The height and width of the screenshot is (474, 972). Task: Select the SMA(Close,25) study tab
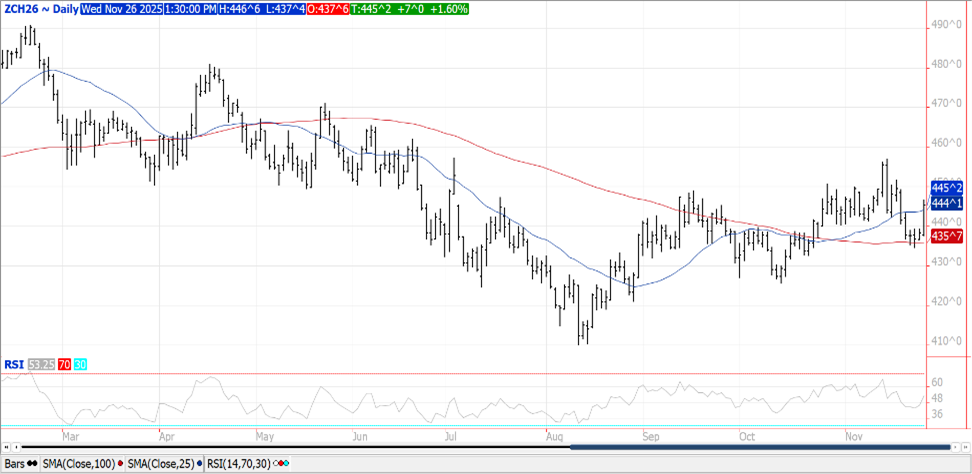pyautogui.click(x=162, y=464)
